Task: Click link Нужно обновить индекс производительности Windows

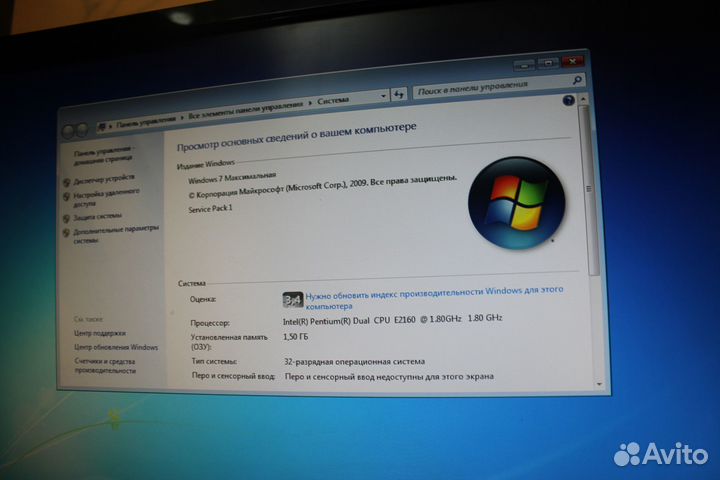Action: pos(434,298)
